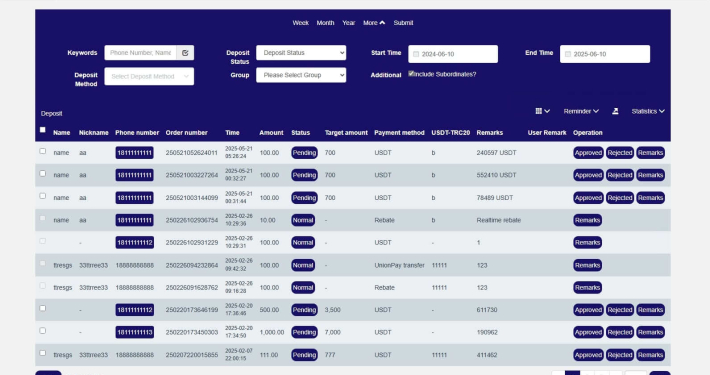Click the export icon beside Reminder
Image resolution: width=710 pixels, height=375 pixels.
click(615, 111)
